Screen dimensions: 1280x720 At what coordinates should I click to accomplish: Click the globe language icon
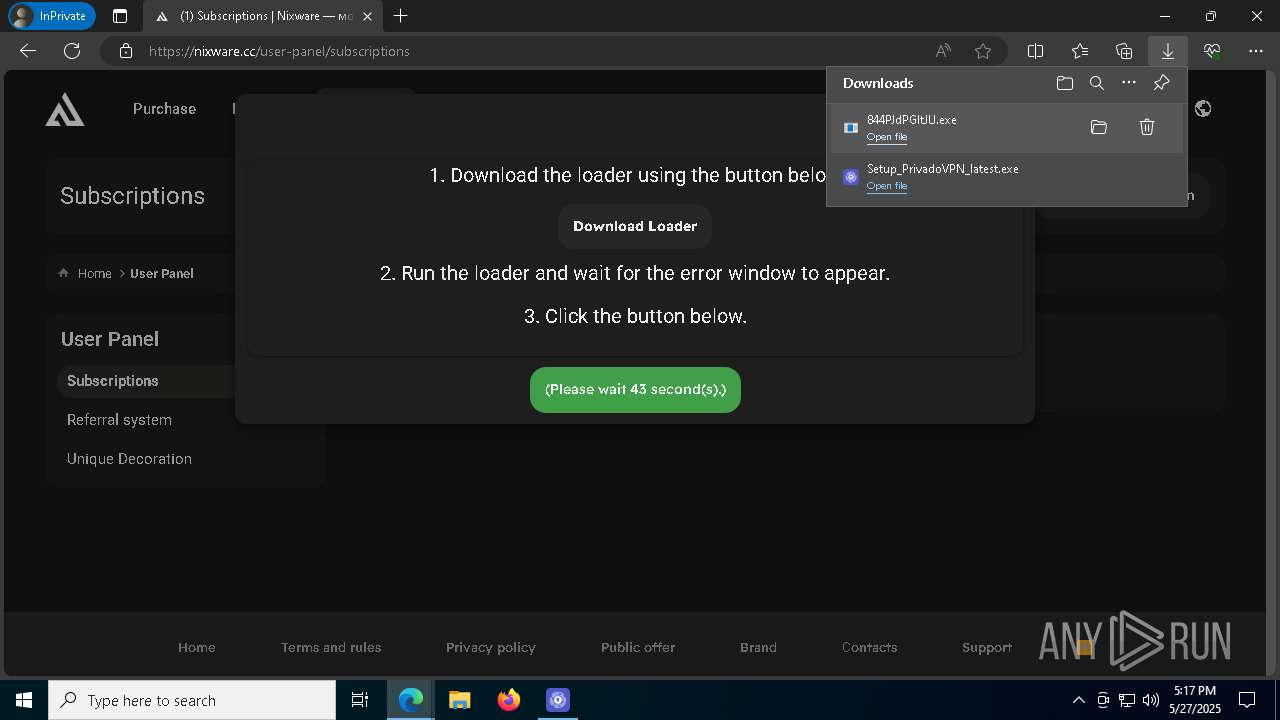pyautogui.click(x=1203, y=109)
